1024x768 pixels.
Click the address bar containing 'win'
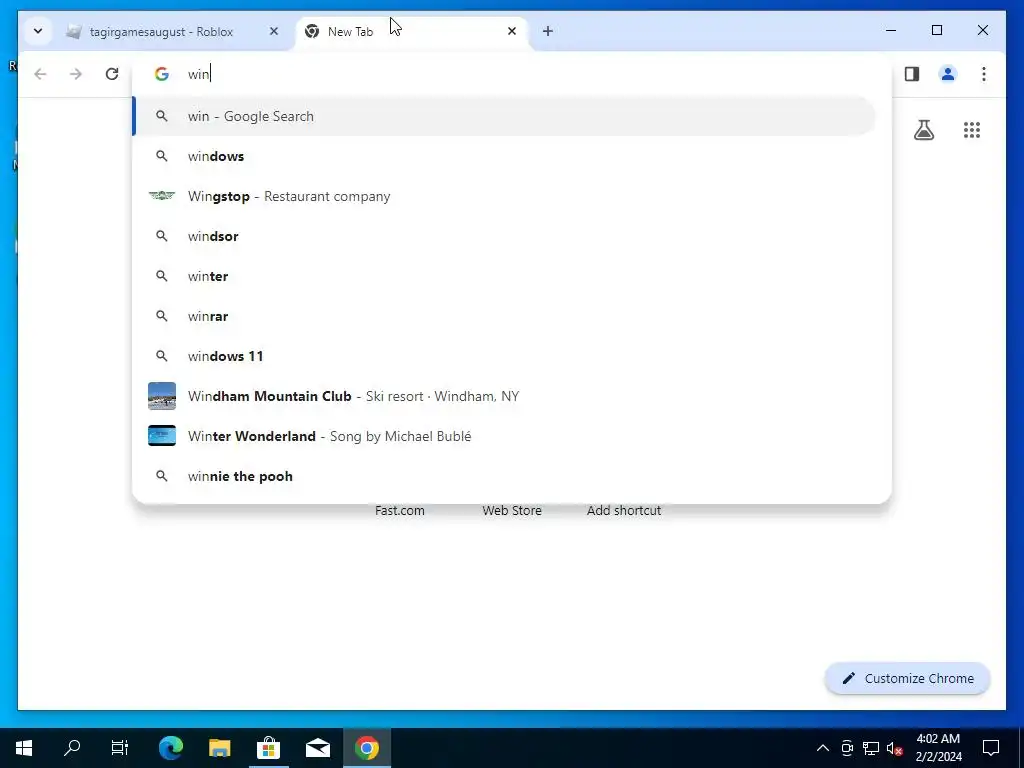(511, 74)
